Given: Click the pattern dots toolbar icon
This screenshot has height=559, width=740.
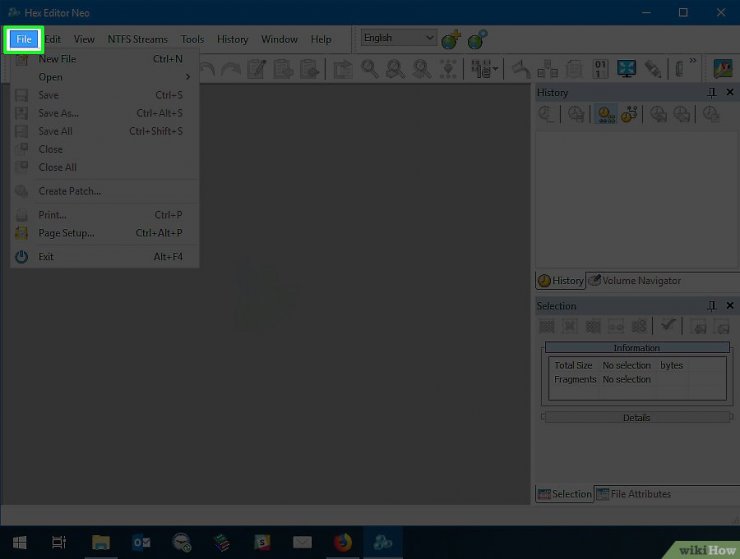Looking at the screenshot, I should point(448,69).
